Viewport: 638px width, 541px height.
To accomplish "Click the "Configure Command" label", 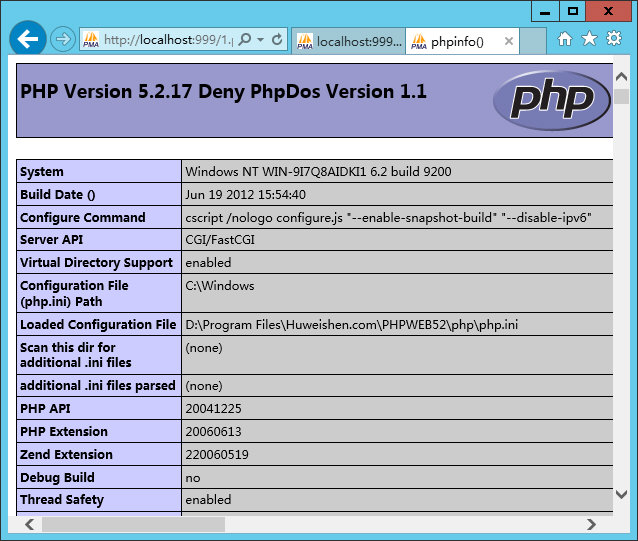I will point(83,218).
